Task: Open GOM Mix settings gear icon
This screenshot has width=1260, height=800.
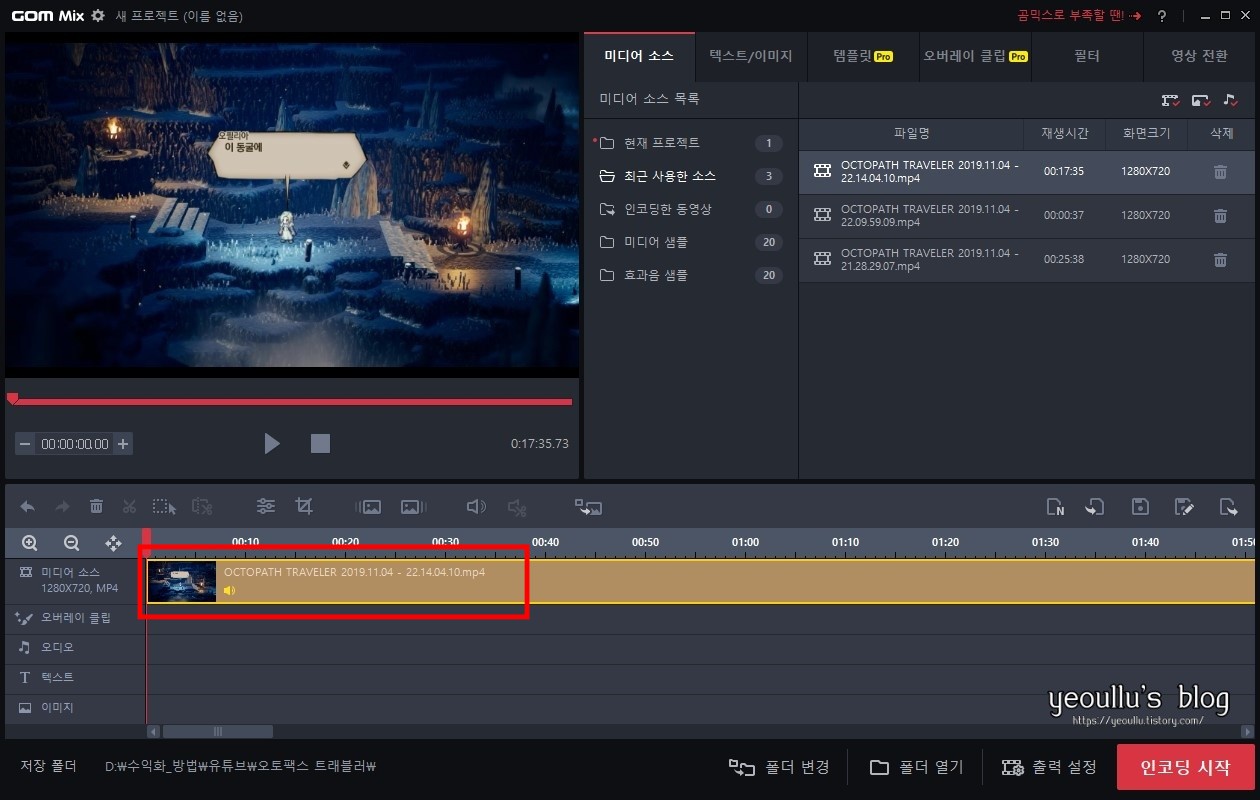Action: 97,16
